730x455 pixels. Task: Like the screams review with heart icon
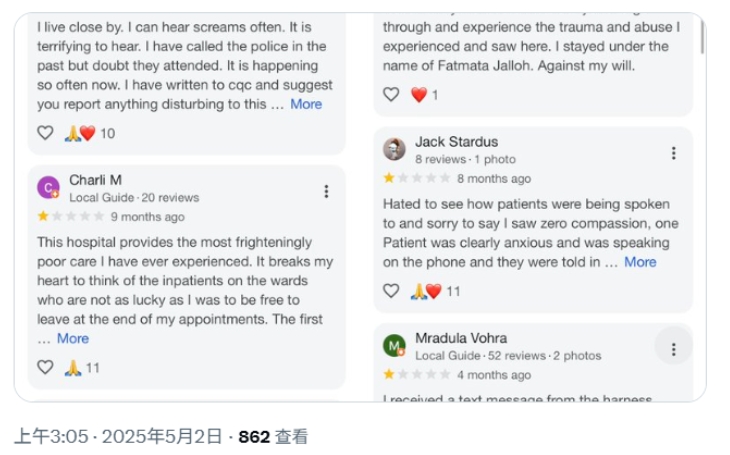[45, 133]
